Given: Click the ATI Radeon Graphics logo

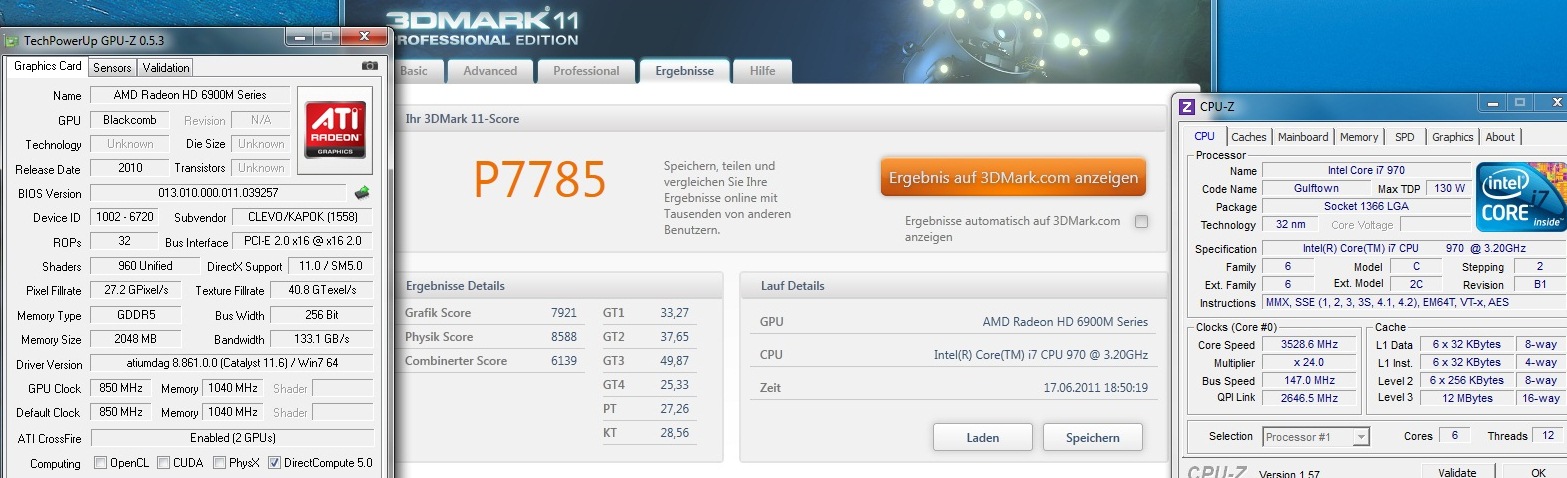Looking at the screenshot, I should click(336, 131).
